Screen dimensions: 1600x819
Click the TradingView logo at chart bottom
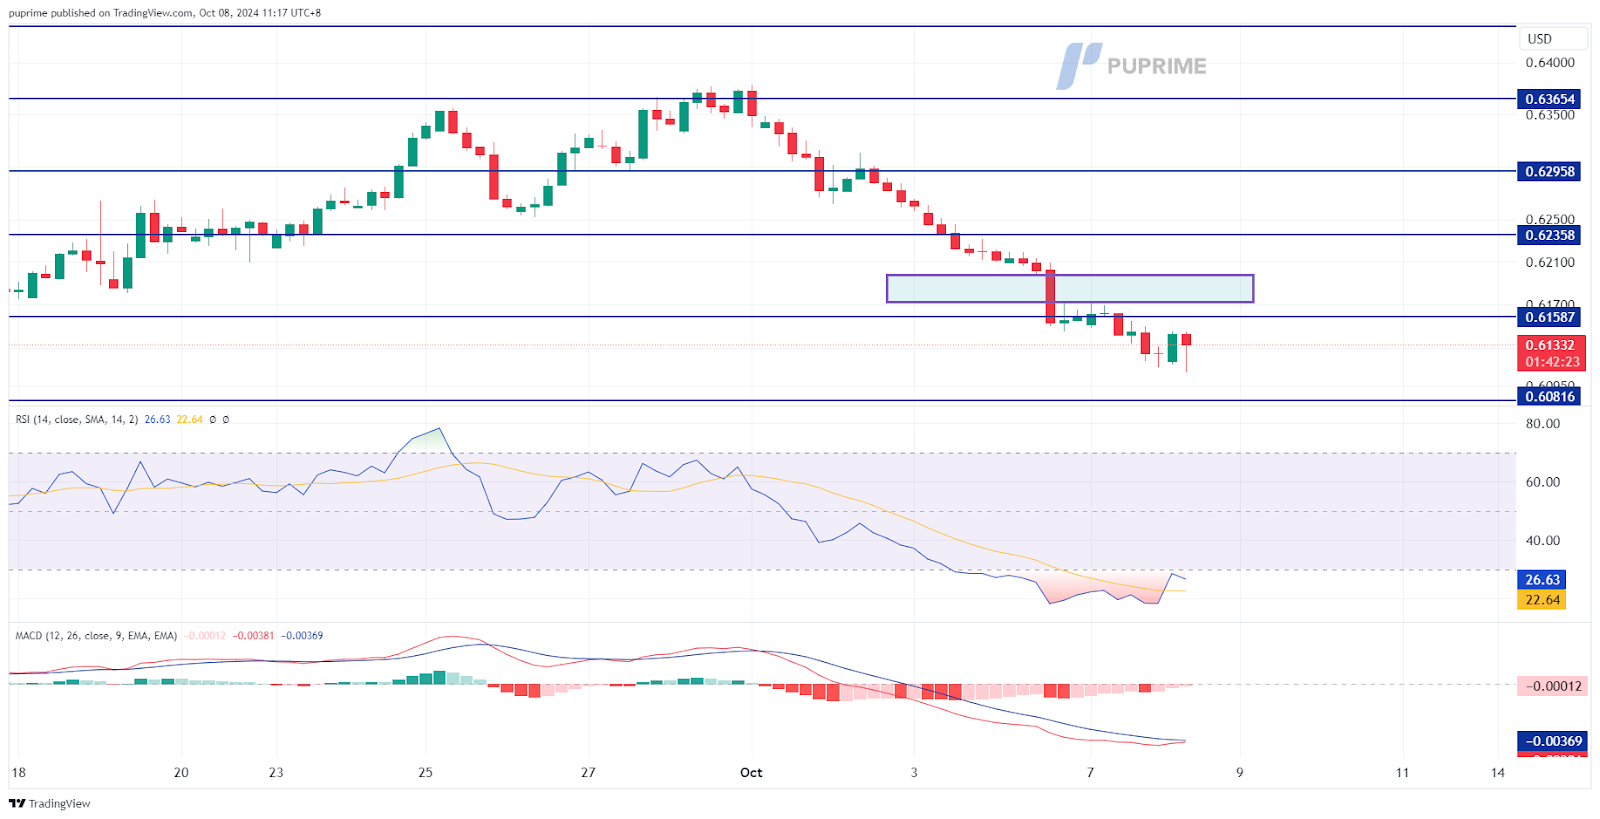(50, 803)
